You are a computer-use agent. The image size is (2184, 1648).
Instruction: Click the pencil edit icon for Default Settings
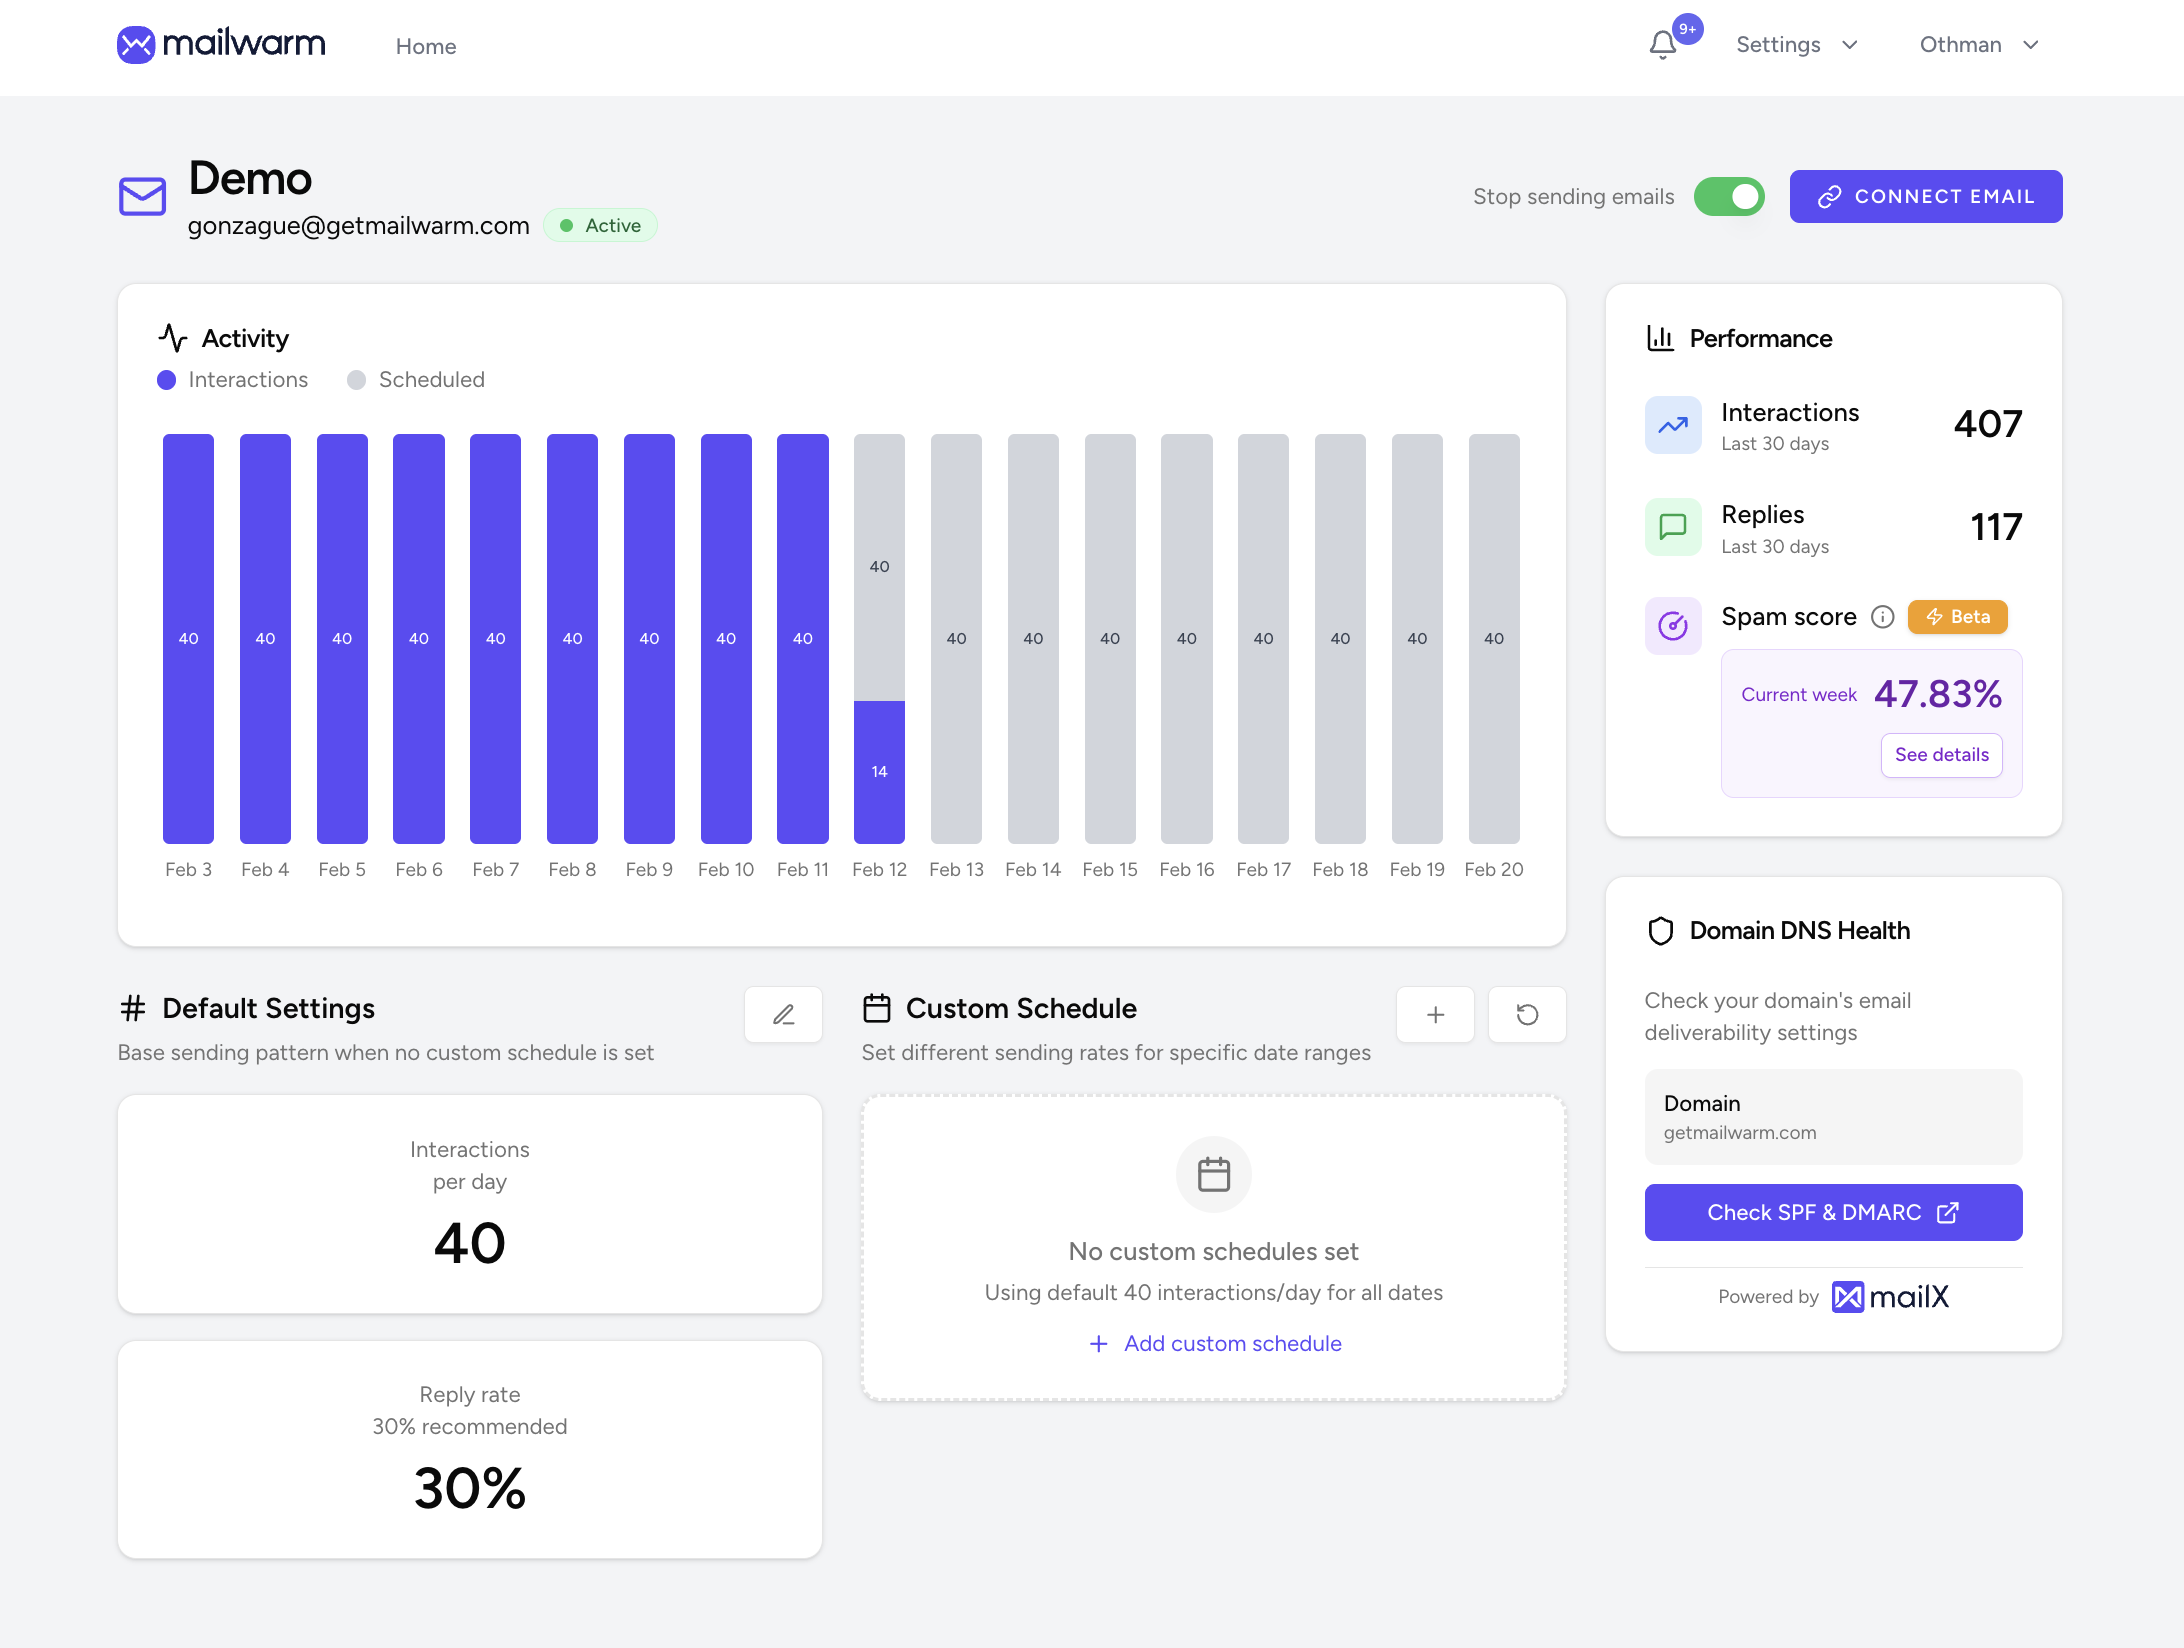click(783, 1015)
